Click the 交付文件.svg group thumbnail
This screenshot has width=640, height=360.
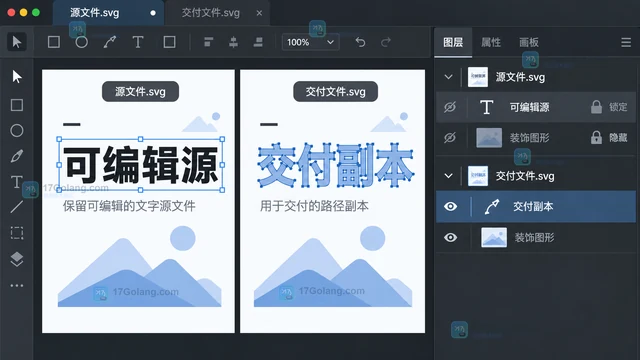(x=478, y=176)
